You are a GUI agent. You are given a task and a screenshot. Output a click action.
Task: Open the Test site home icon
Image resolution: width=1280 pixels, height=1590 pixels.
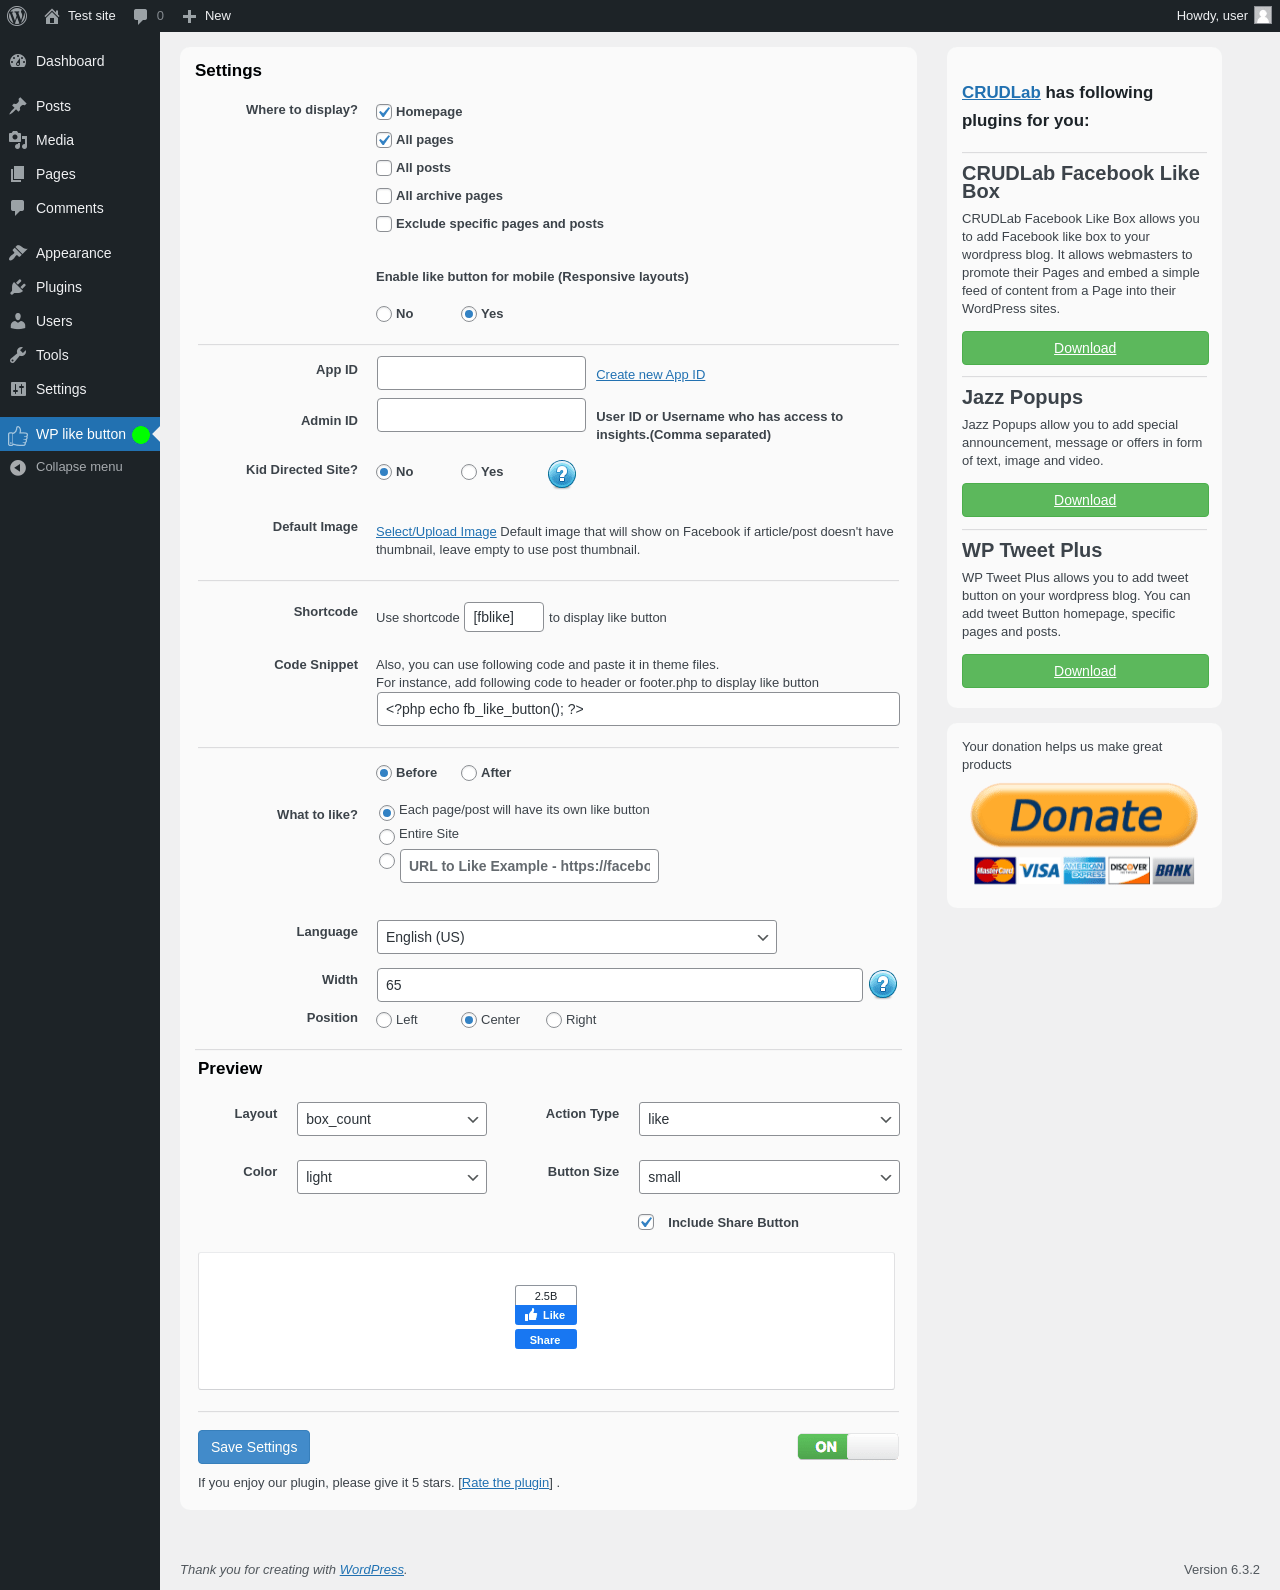click(x=52, y=16)
